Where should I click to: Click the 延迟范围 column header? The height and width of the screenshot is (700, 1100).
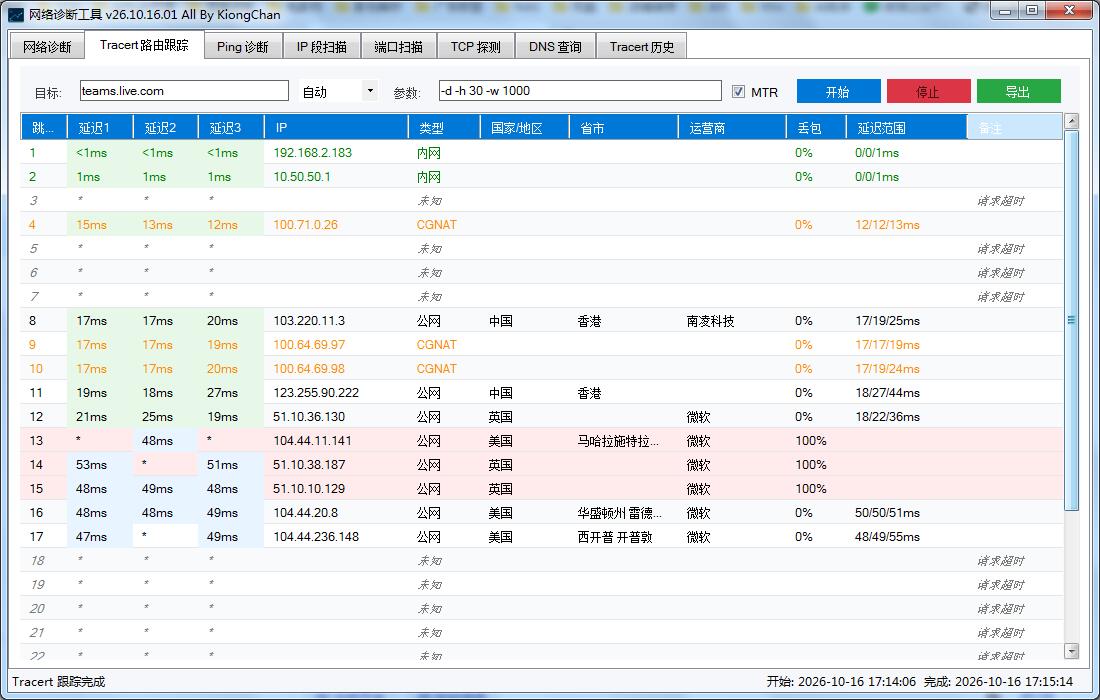(906, 128)
